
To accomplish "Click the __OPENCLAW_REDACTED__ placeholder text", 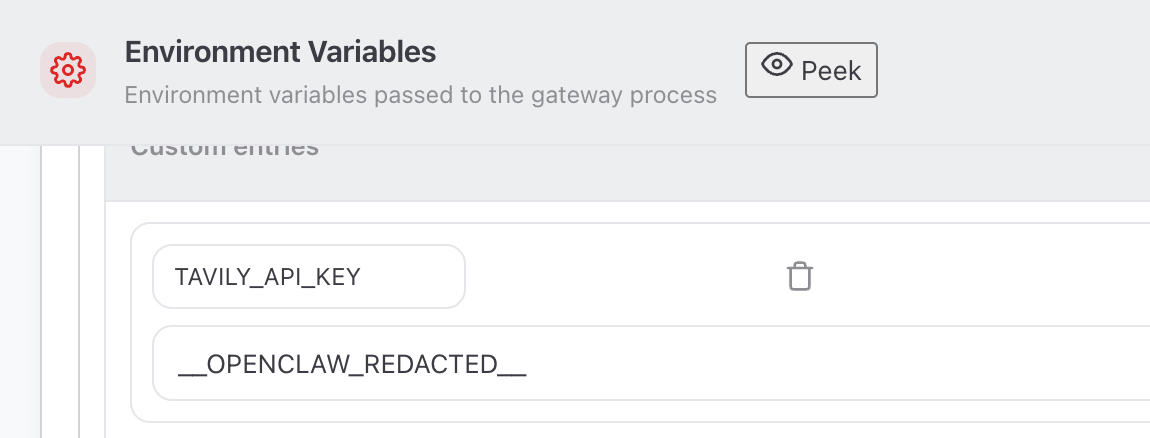I will click(351, 364).
